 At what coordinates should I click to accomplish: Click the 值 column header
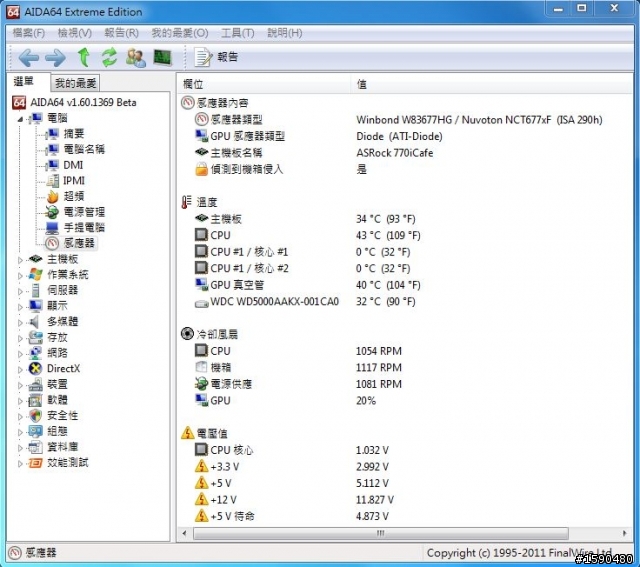point(491,84)
